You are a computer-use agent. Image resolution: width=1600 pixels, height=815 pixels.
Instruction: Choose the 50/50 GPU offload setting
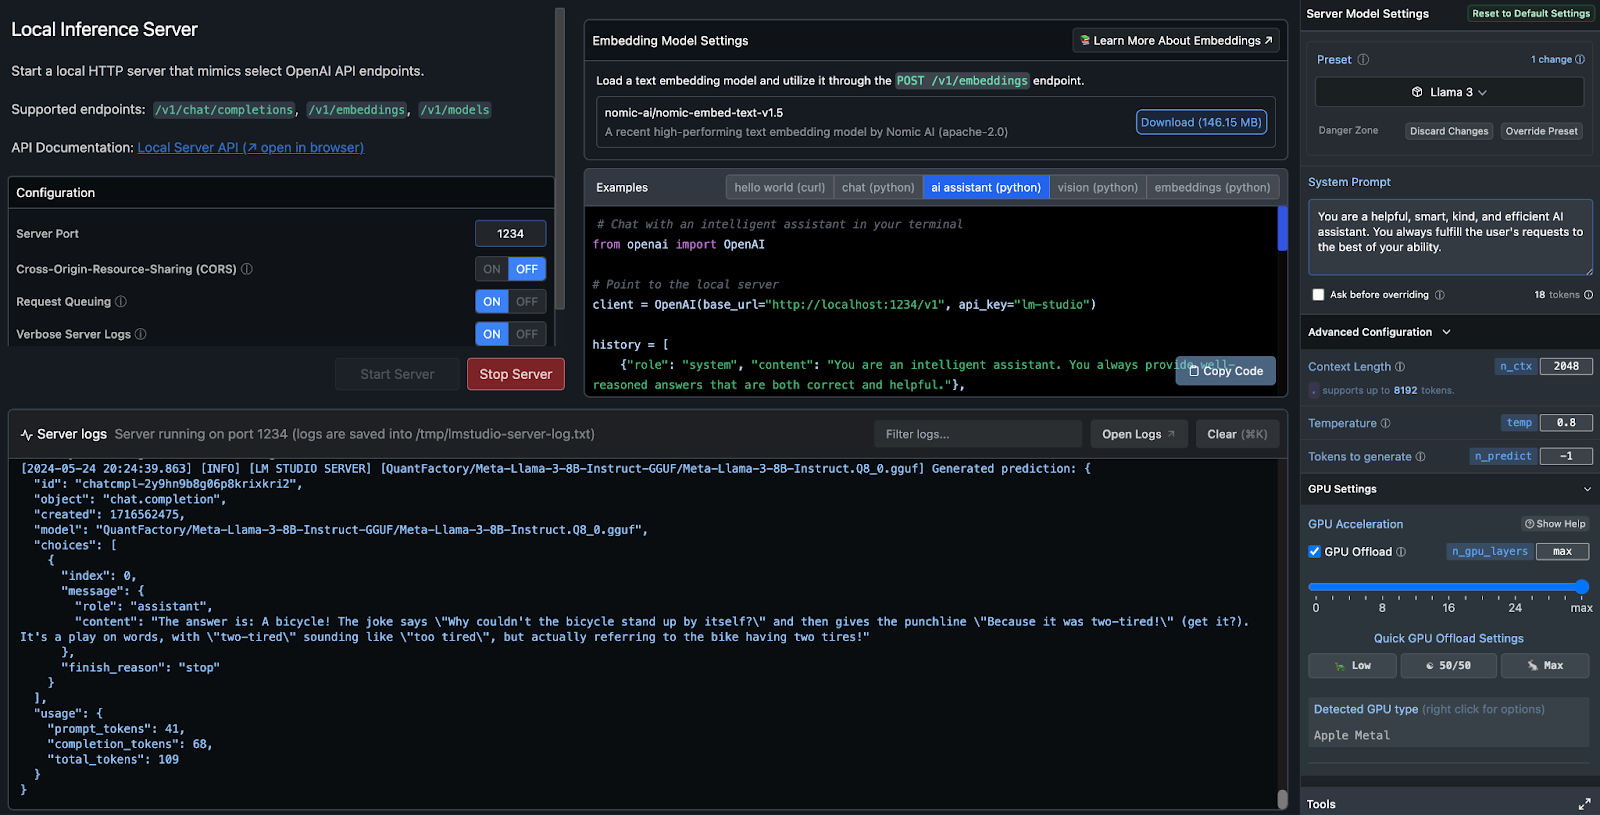point(1448,666)
